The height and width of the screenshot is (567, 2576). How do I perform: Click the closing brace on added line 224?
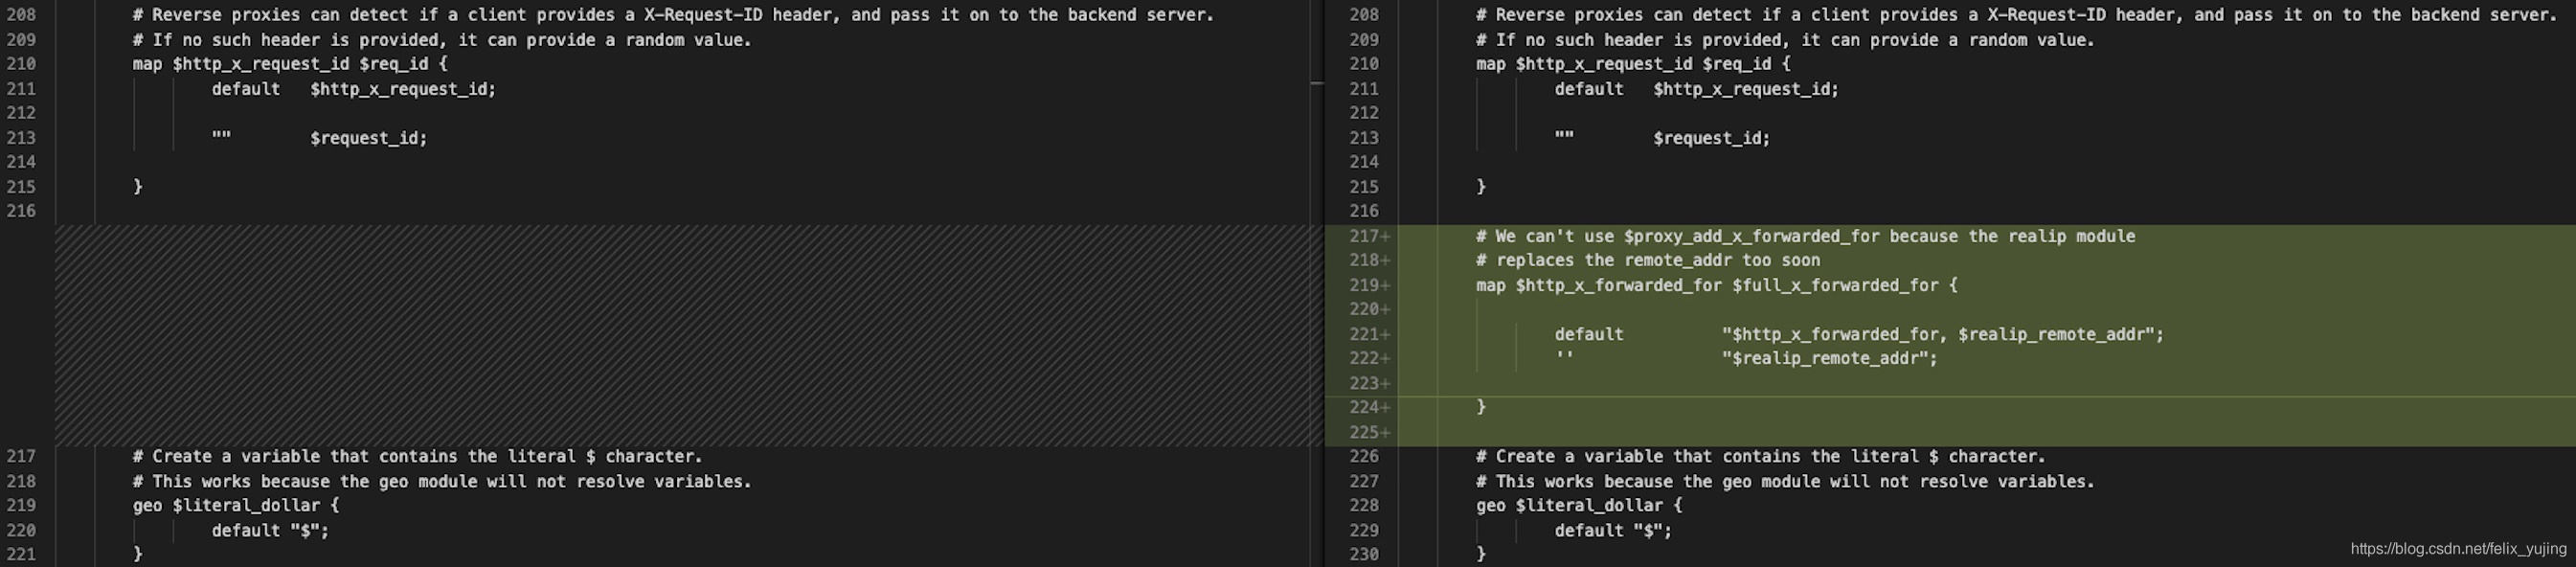pos(1481,407)
